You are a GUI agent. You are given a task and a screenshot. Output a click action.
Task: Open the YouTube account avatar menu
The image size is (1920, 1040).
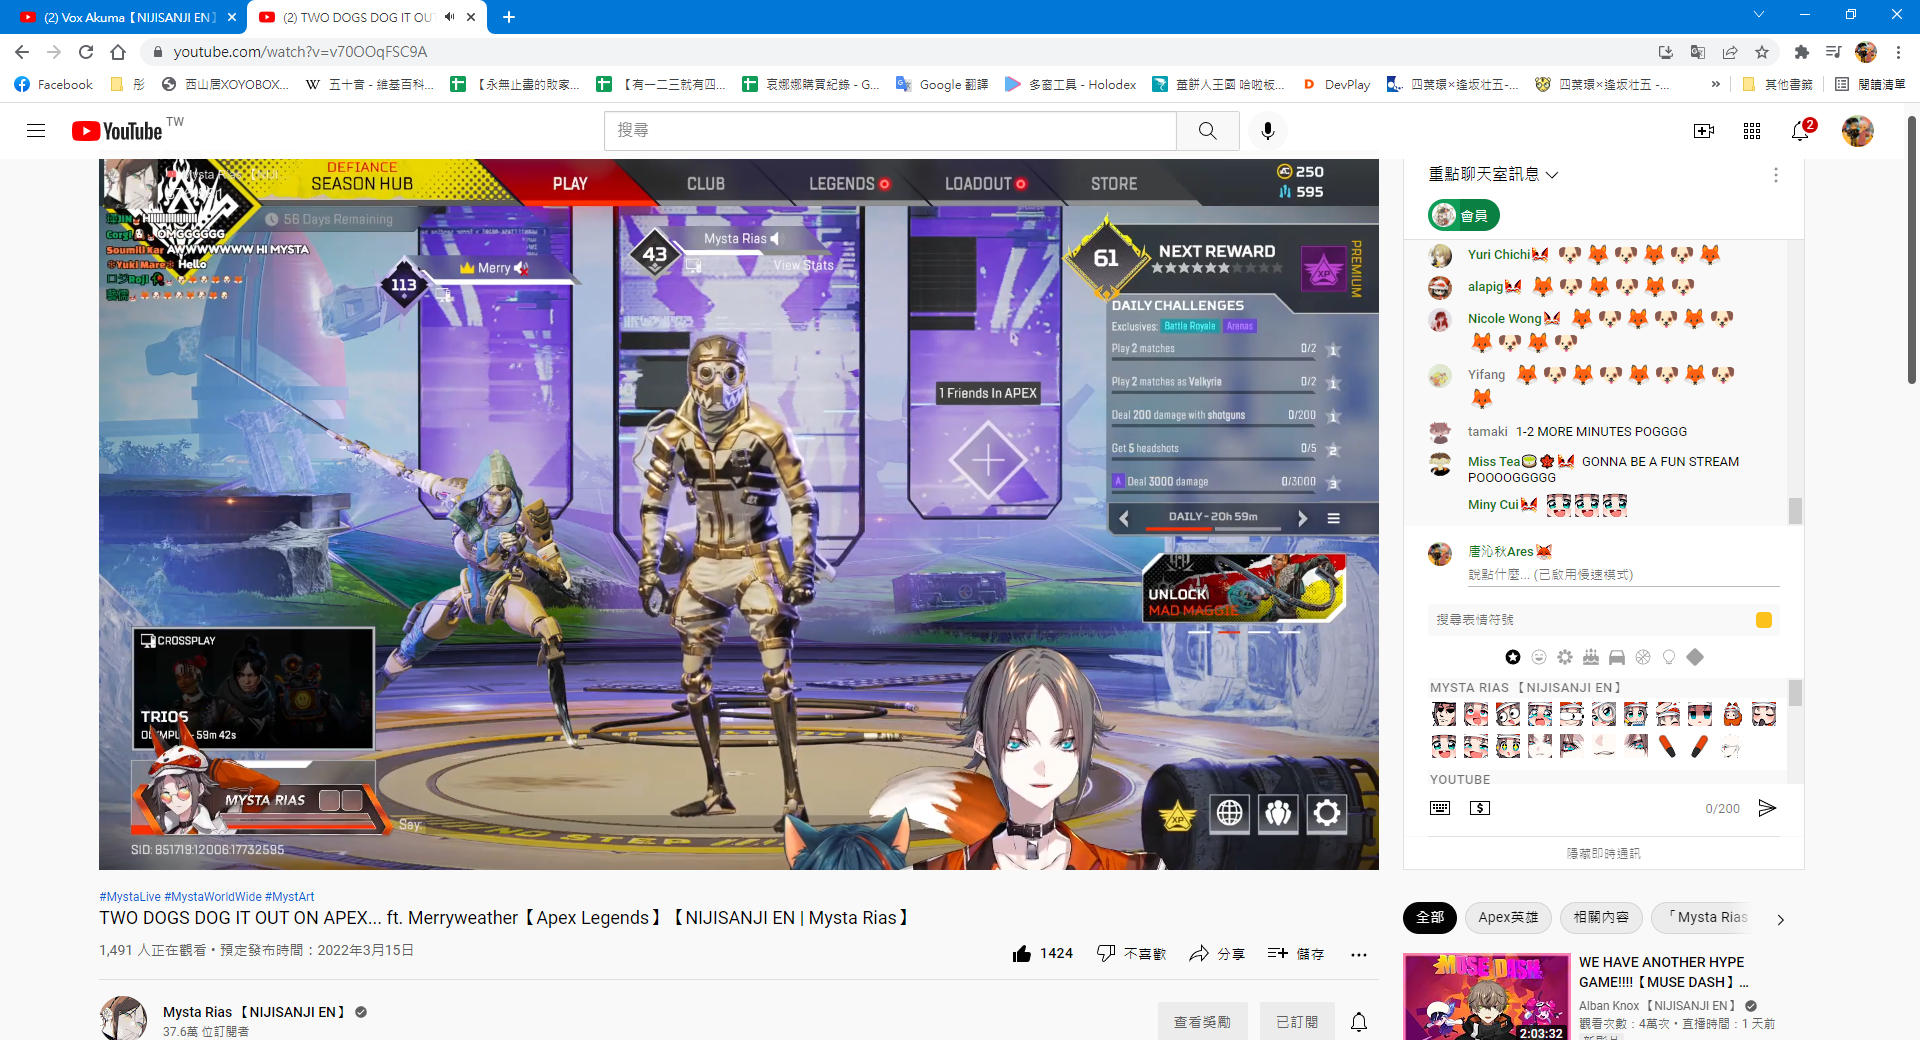click(x=1858, y=131)
